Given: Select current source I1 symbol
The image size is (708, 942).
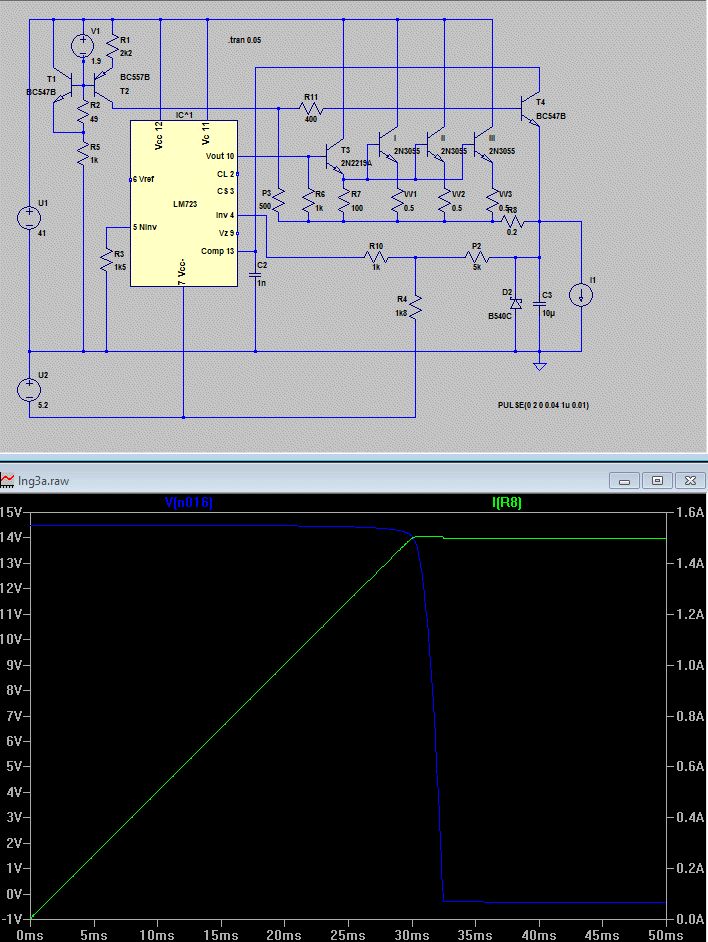Looking at the screenshot, I should (x=581, y=294).
